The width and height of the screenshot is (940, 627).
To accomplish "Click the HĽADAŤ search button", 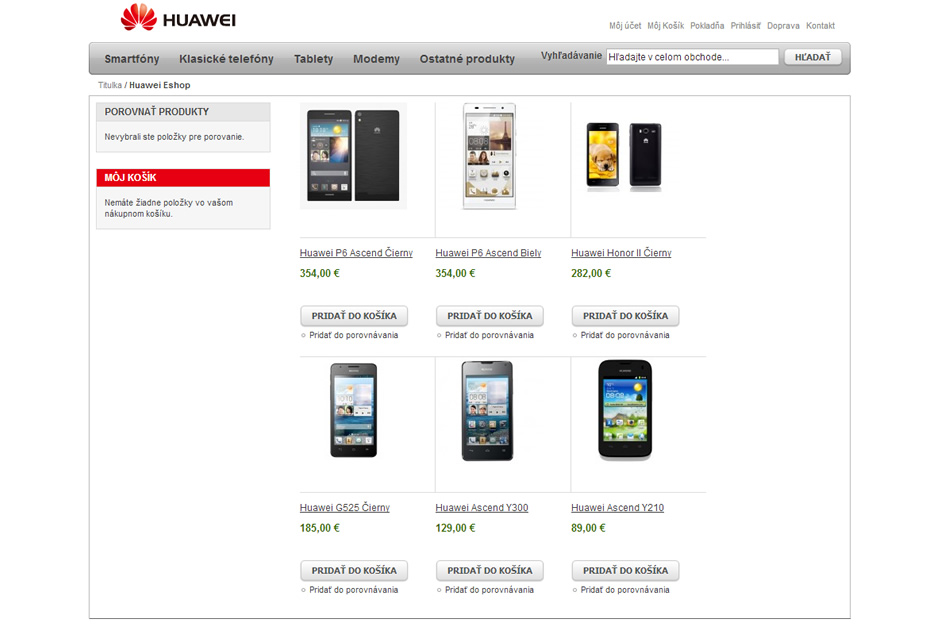I will [x=812, y=57].
